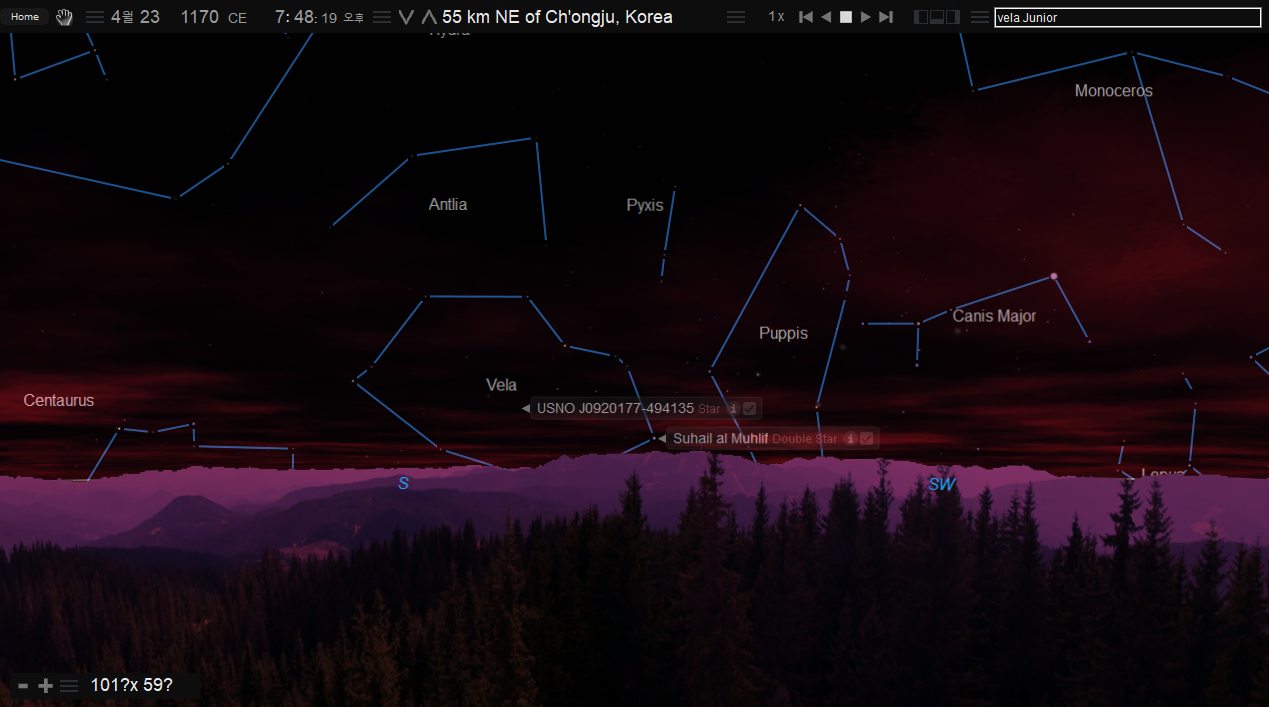Play time forward

(x=866, y=17)
